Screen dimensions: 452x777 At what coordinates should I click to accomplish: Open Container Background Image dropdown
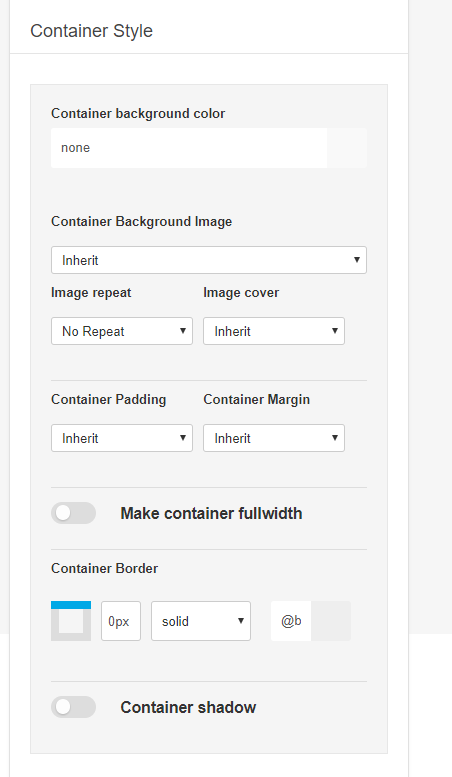point(209,260)
